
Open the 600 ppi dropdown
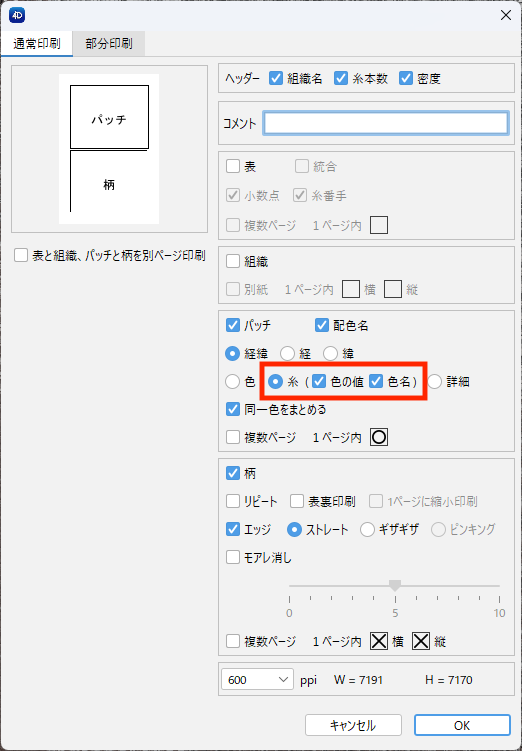tap(257, 679)
